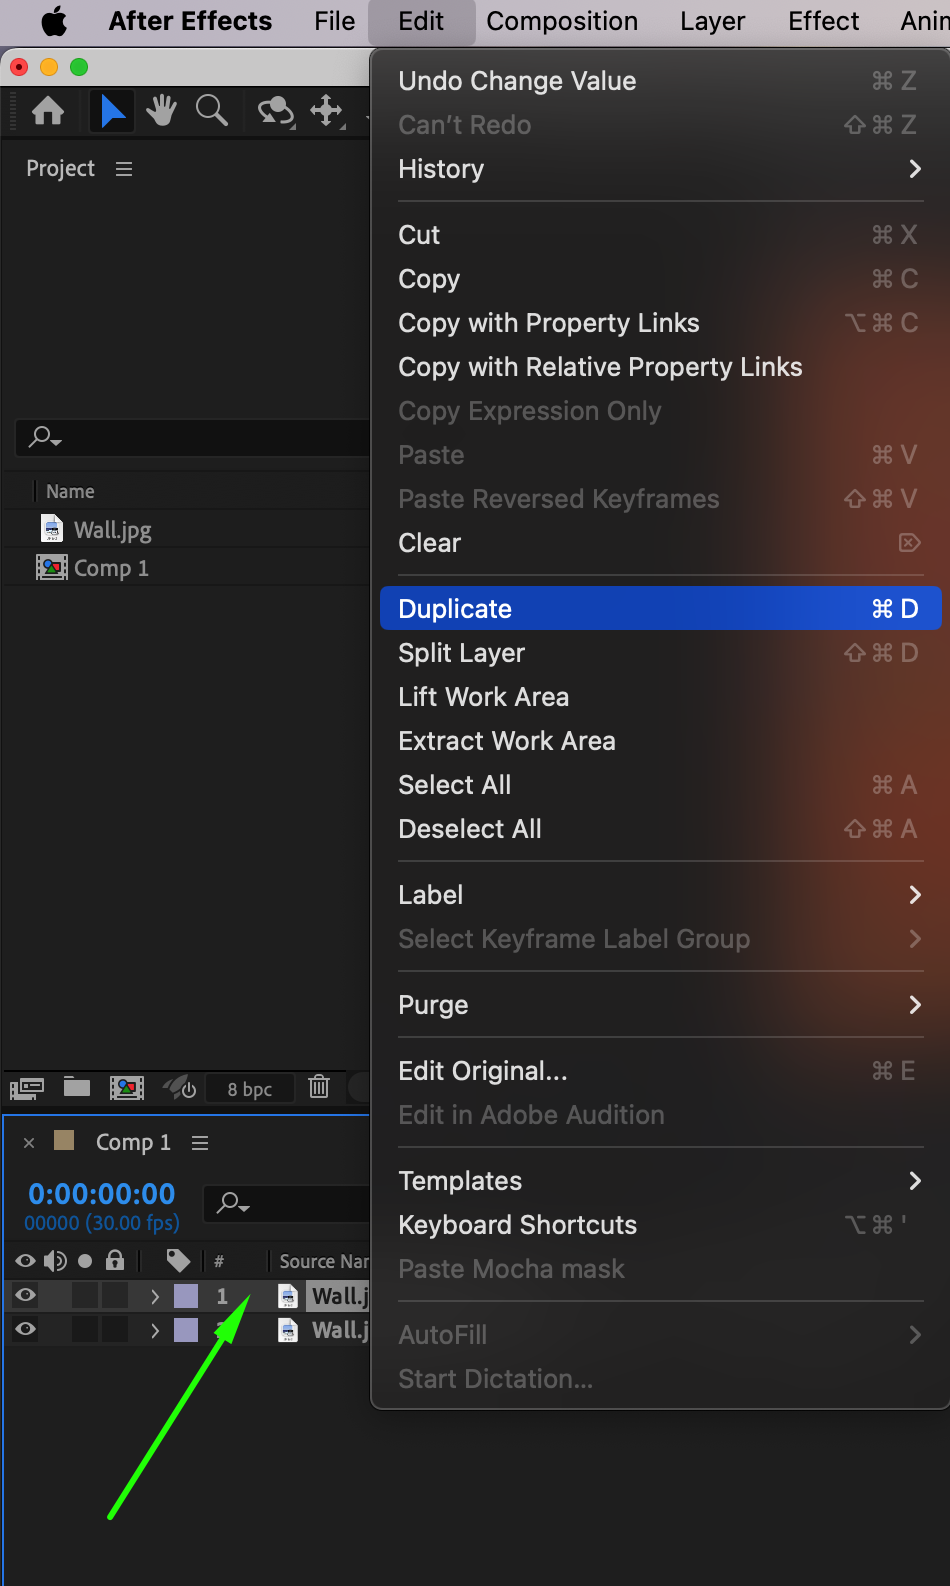950x1586 pixels.
Task: Choose Lift Work Area
Action: (x=659, y=697)
